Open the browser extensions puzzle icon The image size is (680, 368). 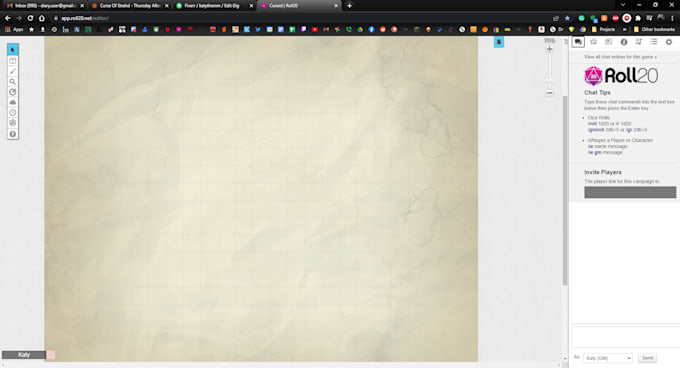638,18
